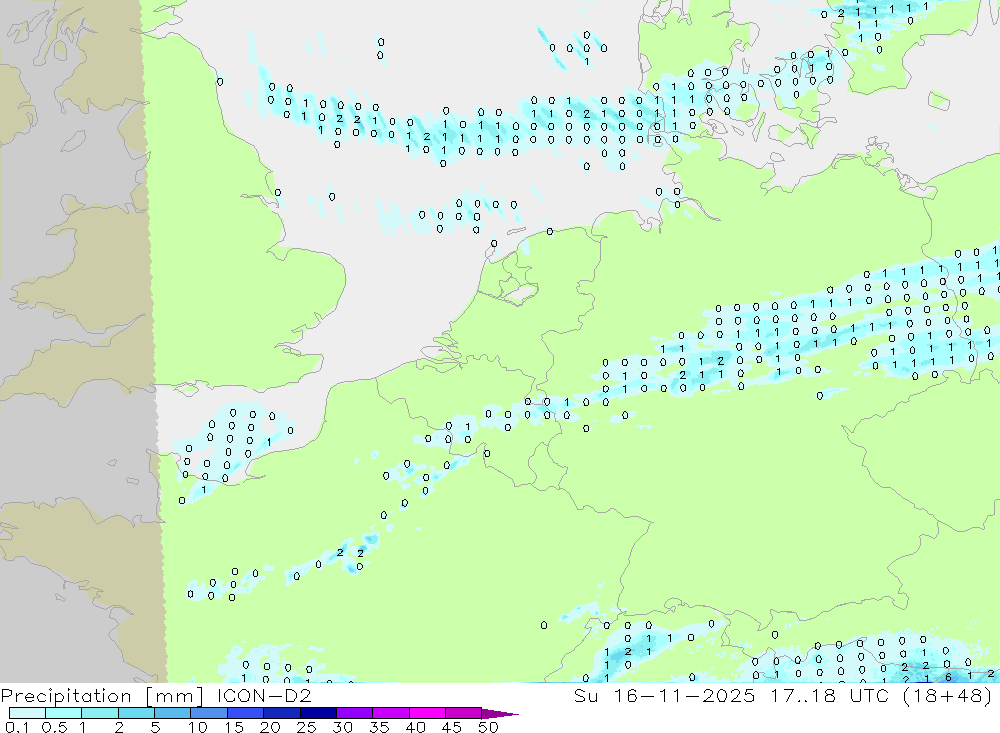The height and width of the screenshot is (733, 1000).
Task: Select the 5–10 mm legend color swatch
Action: (x=173, y=713)
